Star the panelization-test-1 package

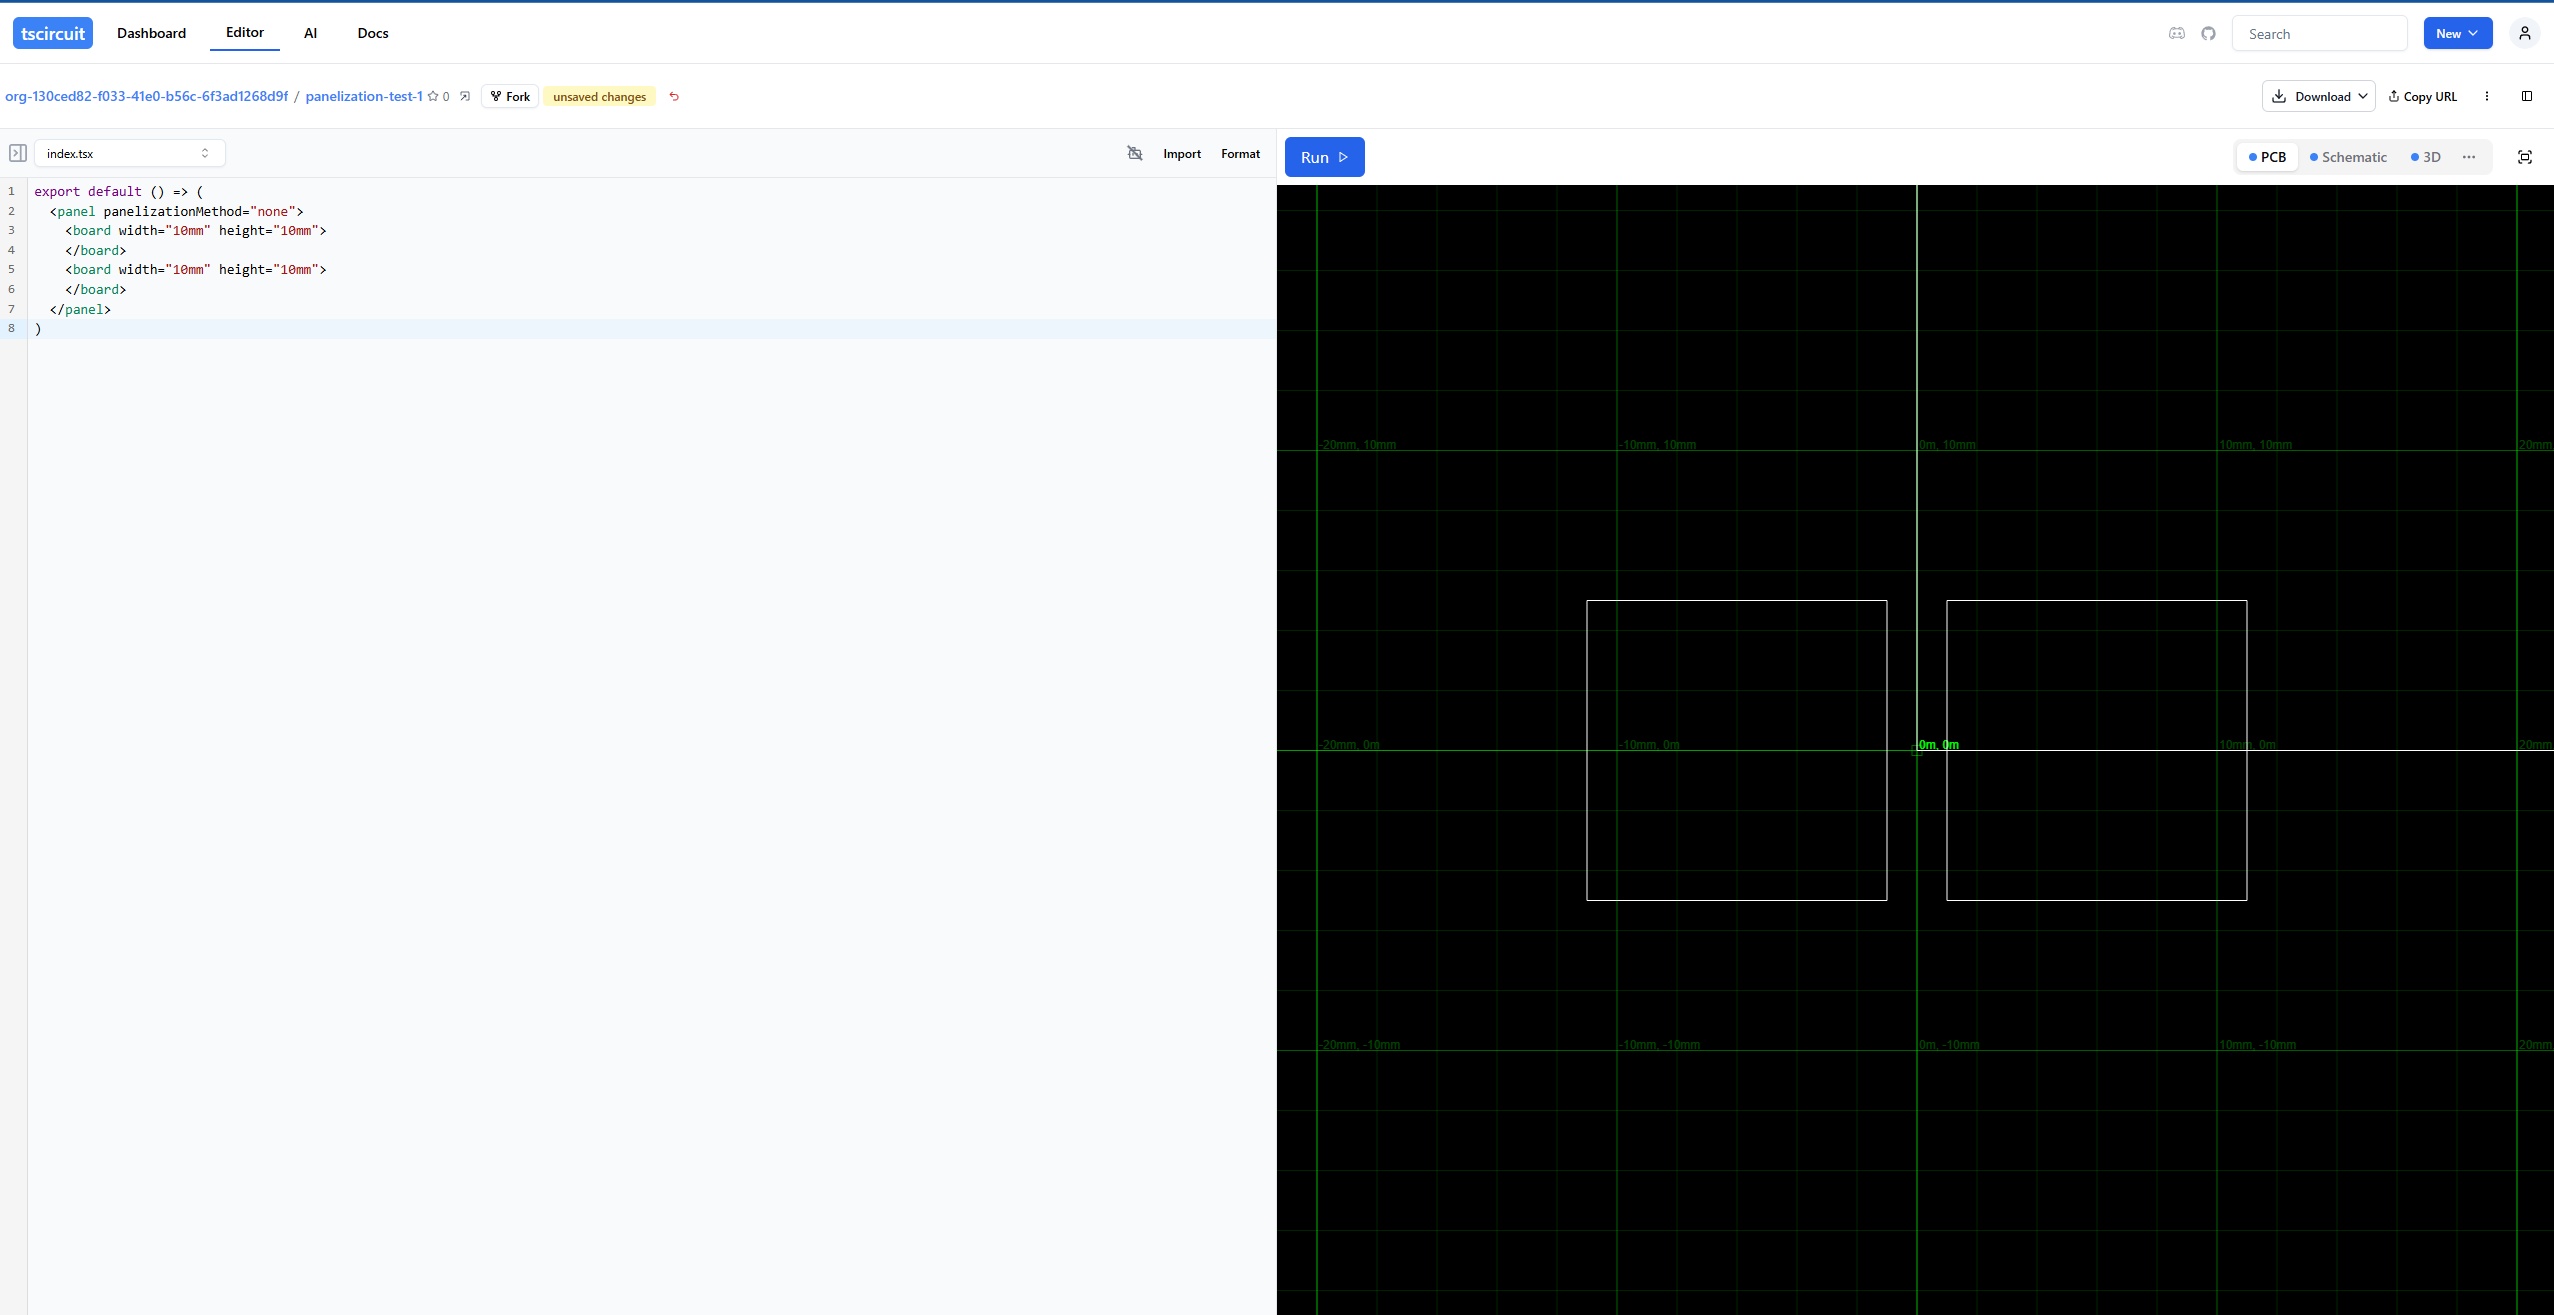(433, 96)
